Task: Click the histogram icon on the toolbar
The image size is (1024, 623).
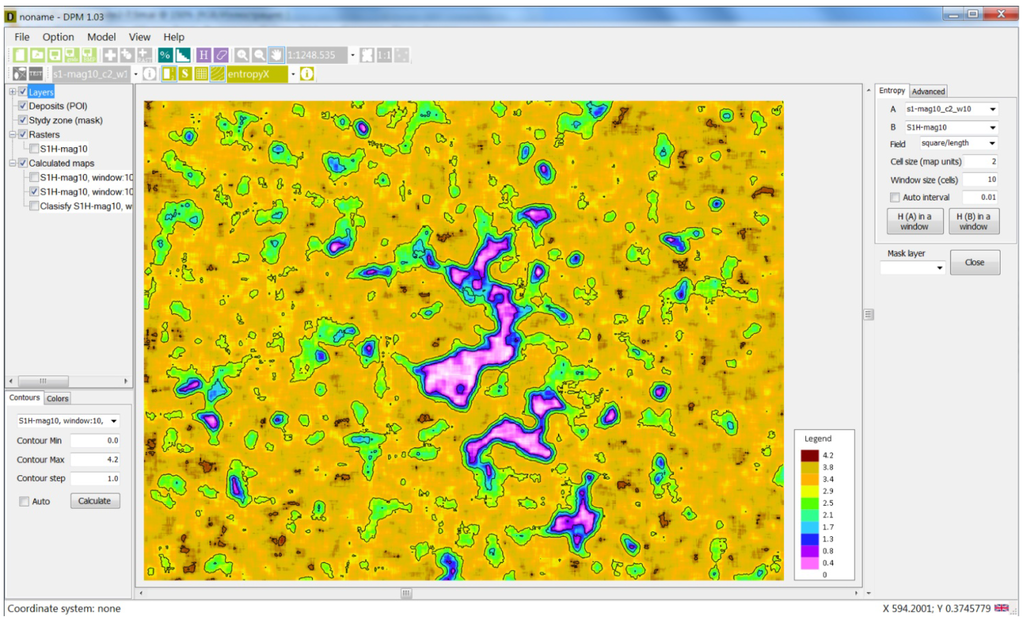Action: [x=184, y=54]
